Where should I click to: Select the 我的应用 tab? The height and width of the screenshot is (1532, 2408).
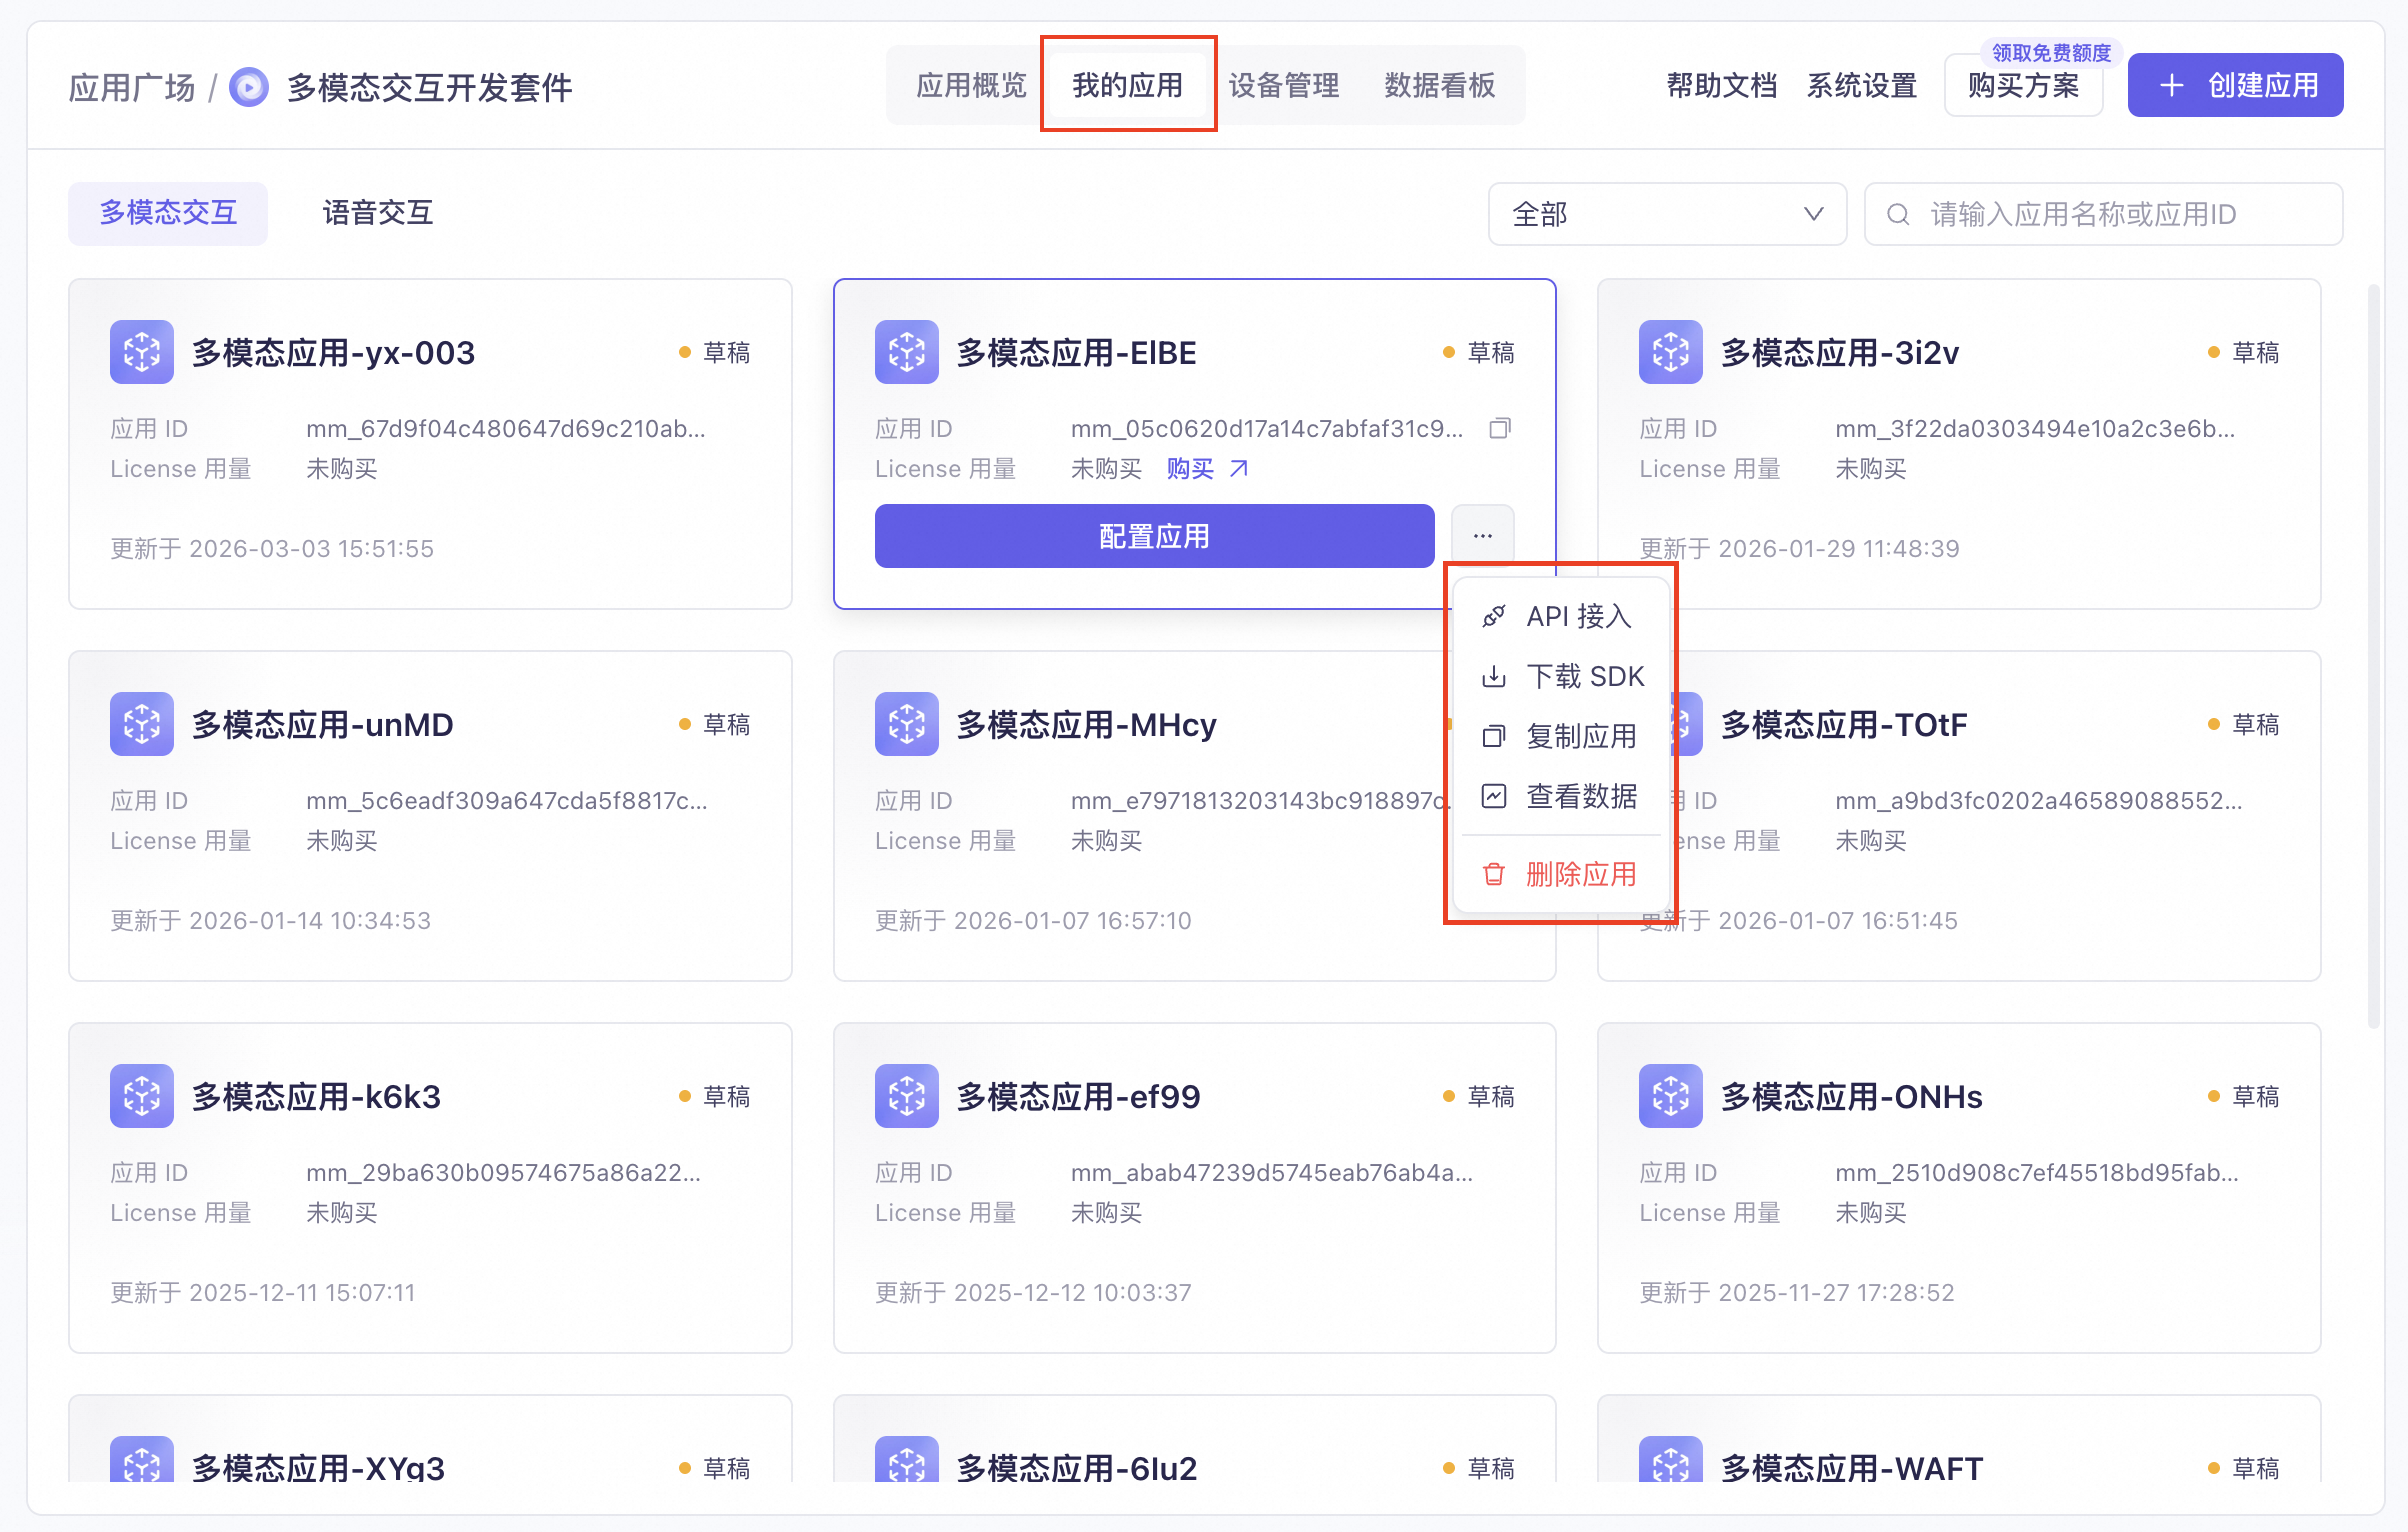coord(1127,86)
